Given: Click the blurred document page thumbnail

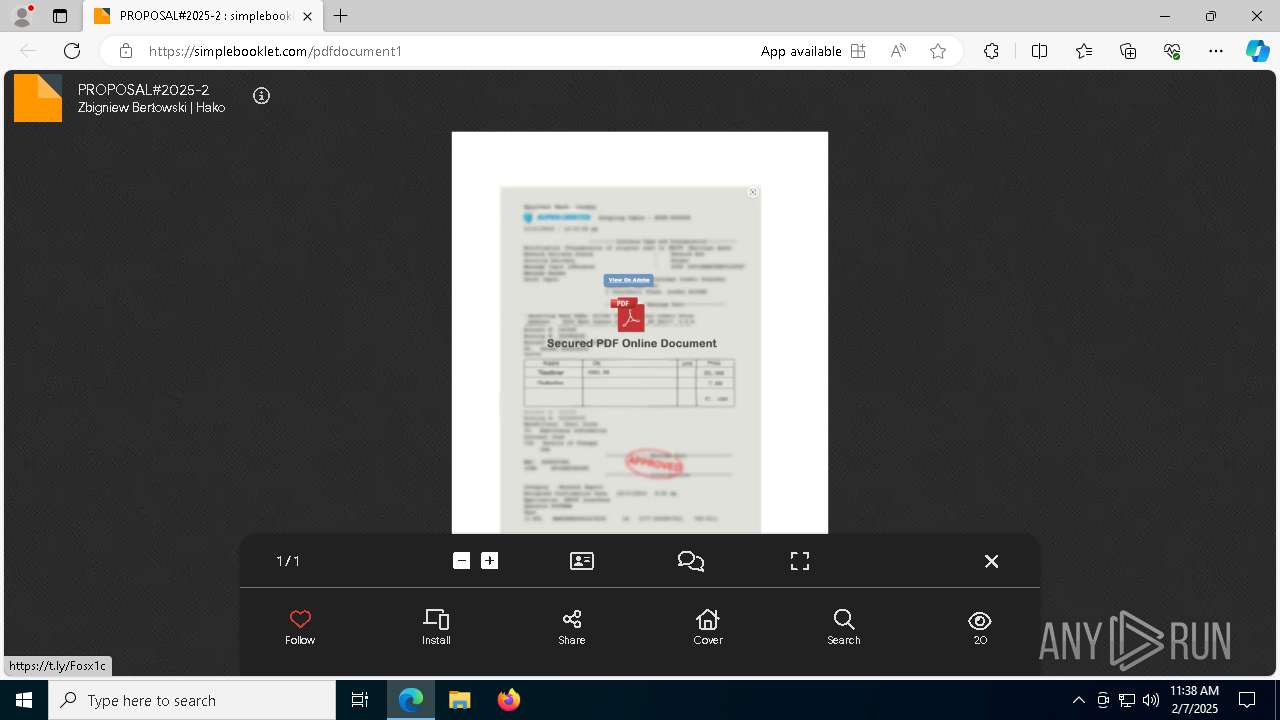Looking at the screenshot, I should 631,360.
